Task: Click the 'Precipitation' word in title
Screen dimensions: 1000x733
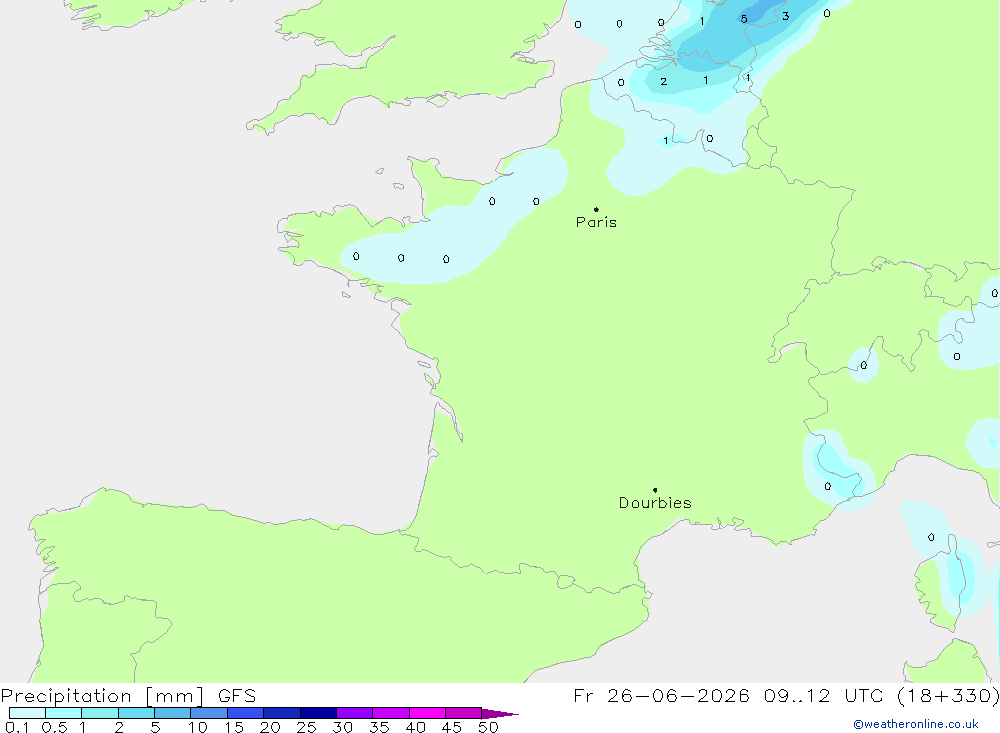Action: [66, 696]
